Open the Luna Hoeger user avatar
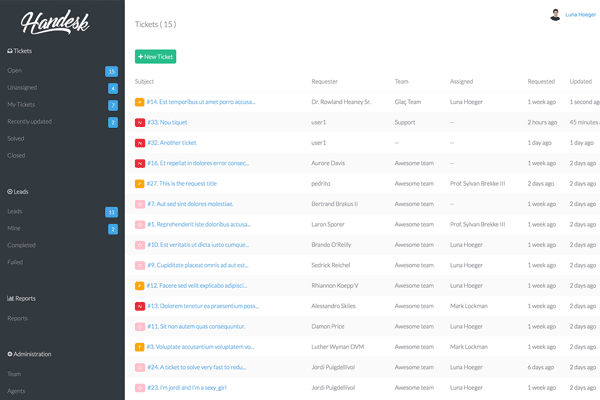The image size is (600, 400). pos(555,15)
